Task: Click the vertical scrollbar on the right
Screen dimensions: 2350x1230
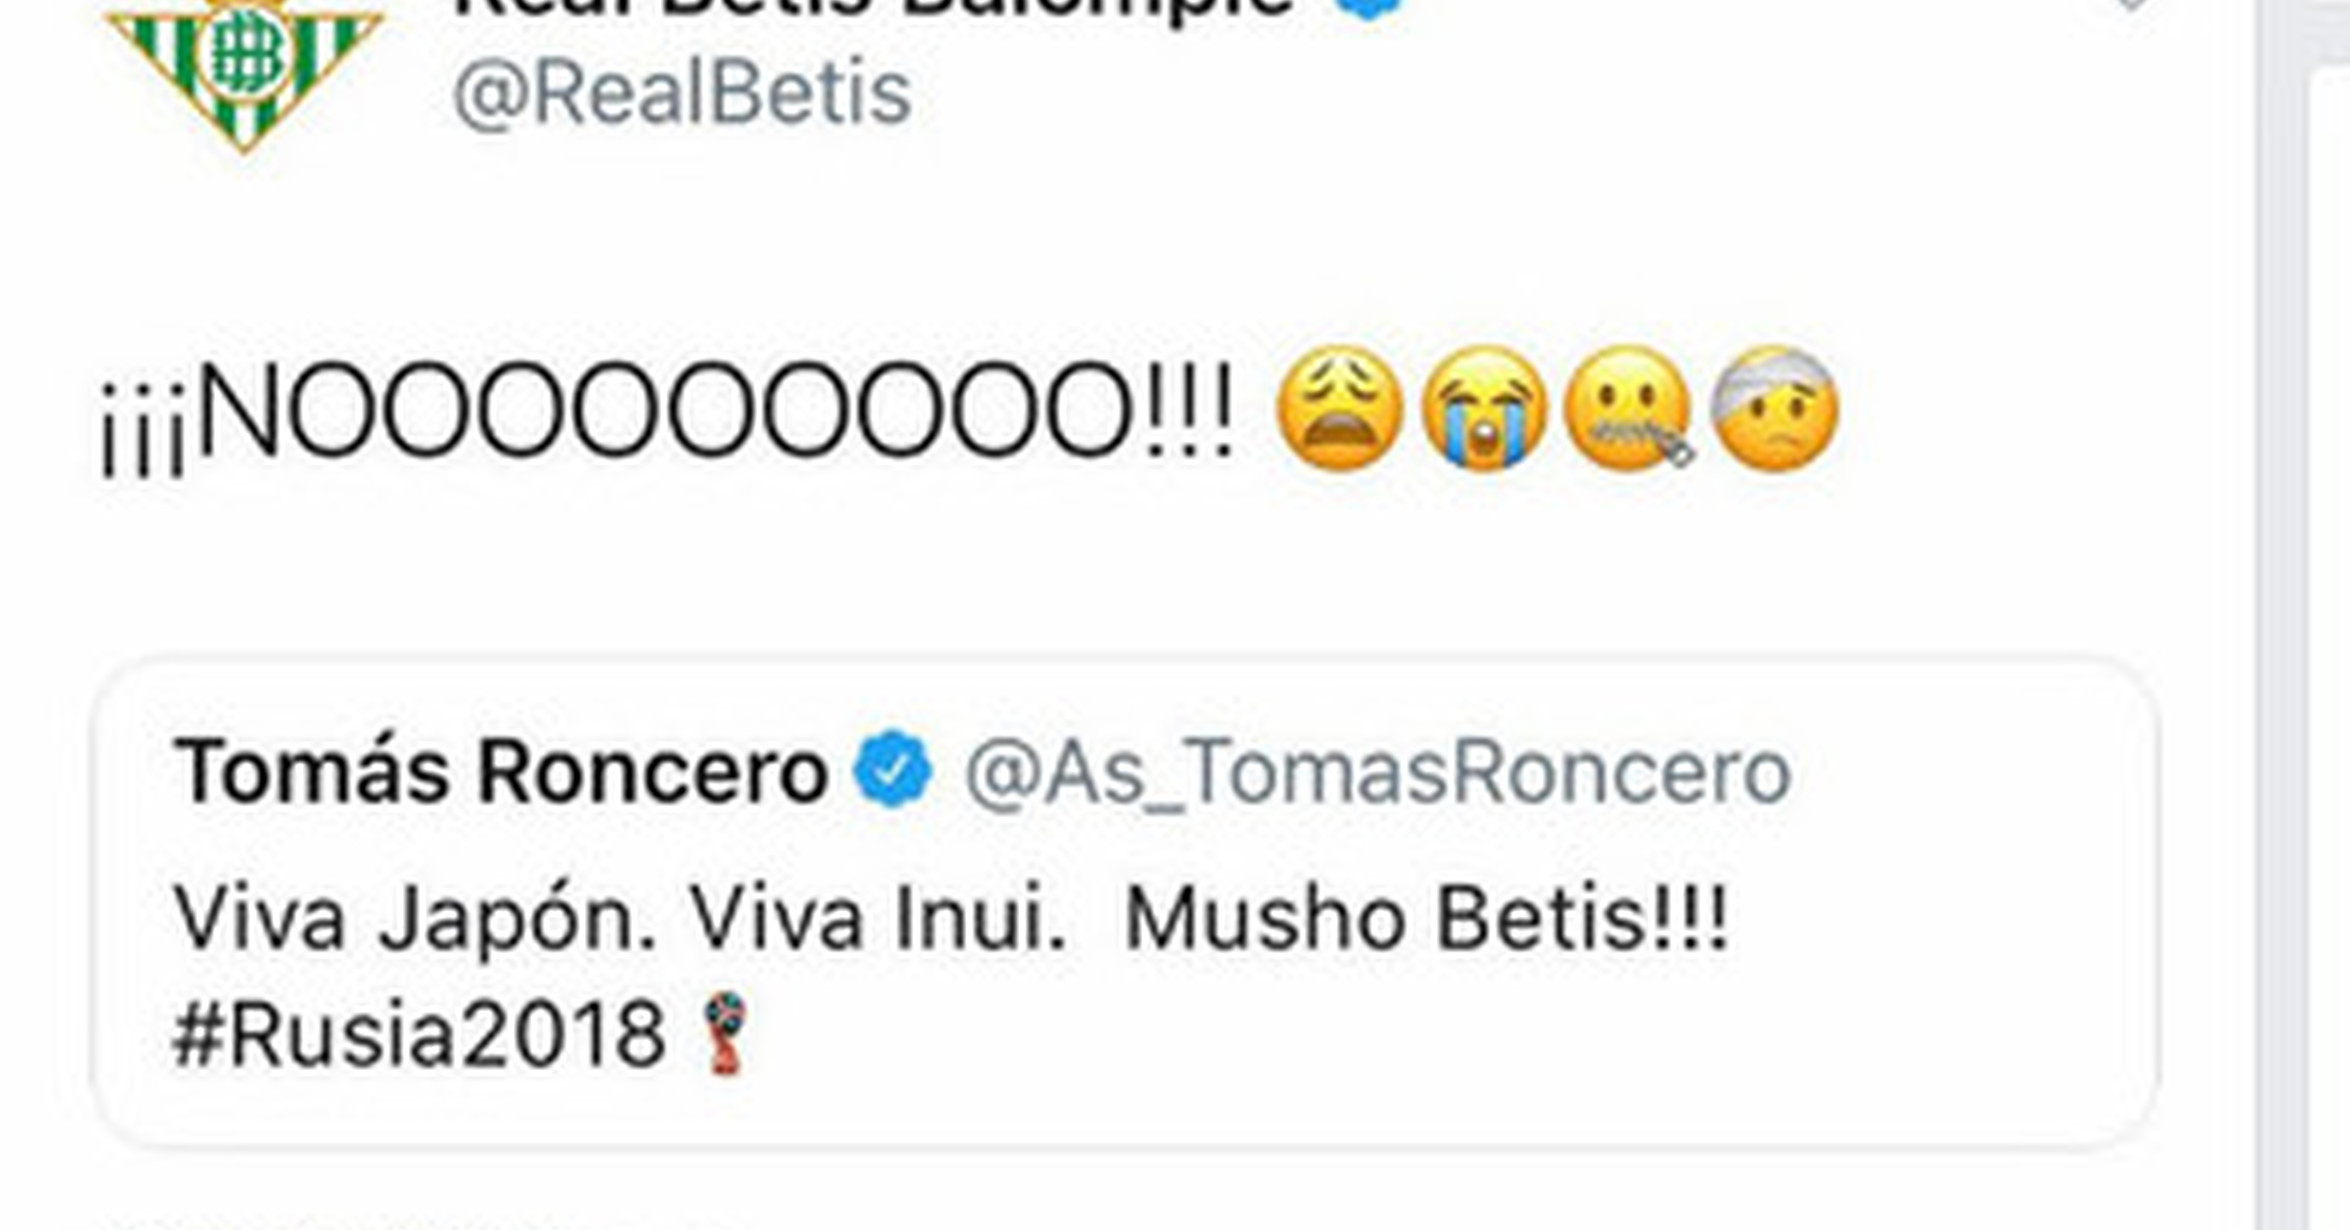Action: [x=2280, y=600]
